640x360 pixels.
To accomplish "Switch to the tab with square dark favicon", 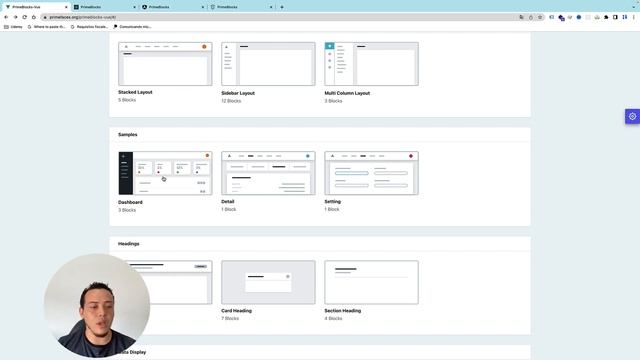I will coord(104,7).
